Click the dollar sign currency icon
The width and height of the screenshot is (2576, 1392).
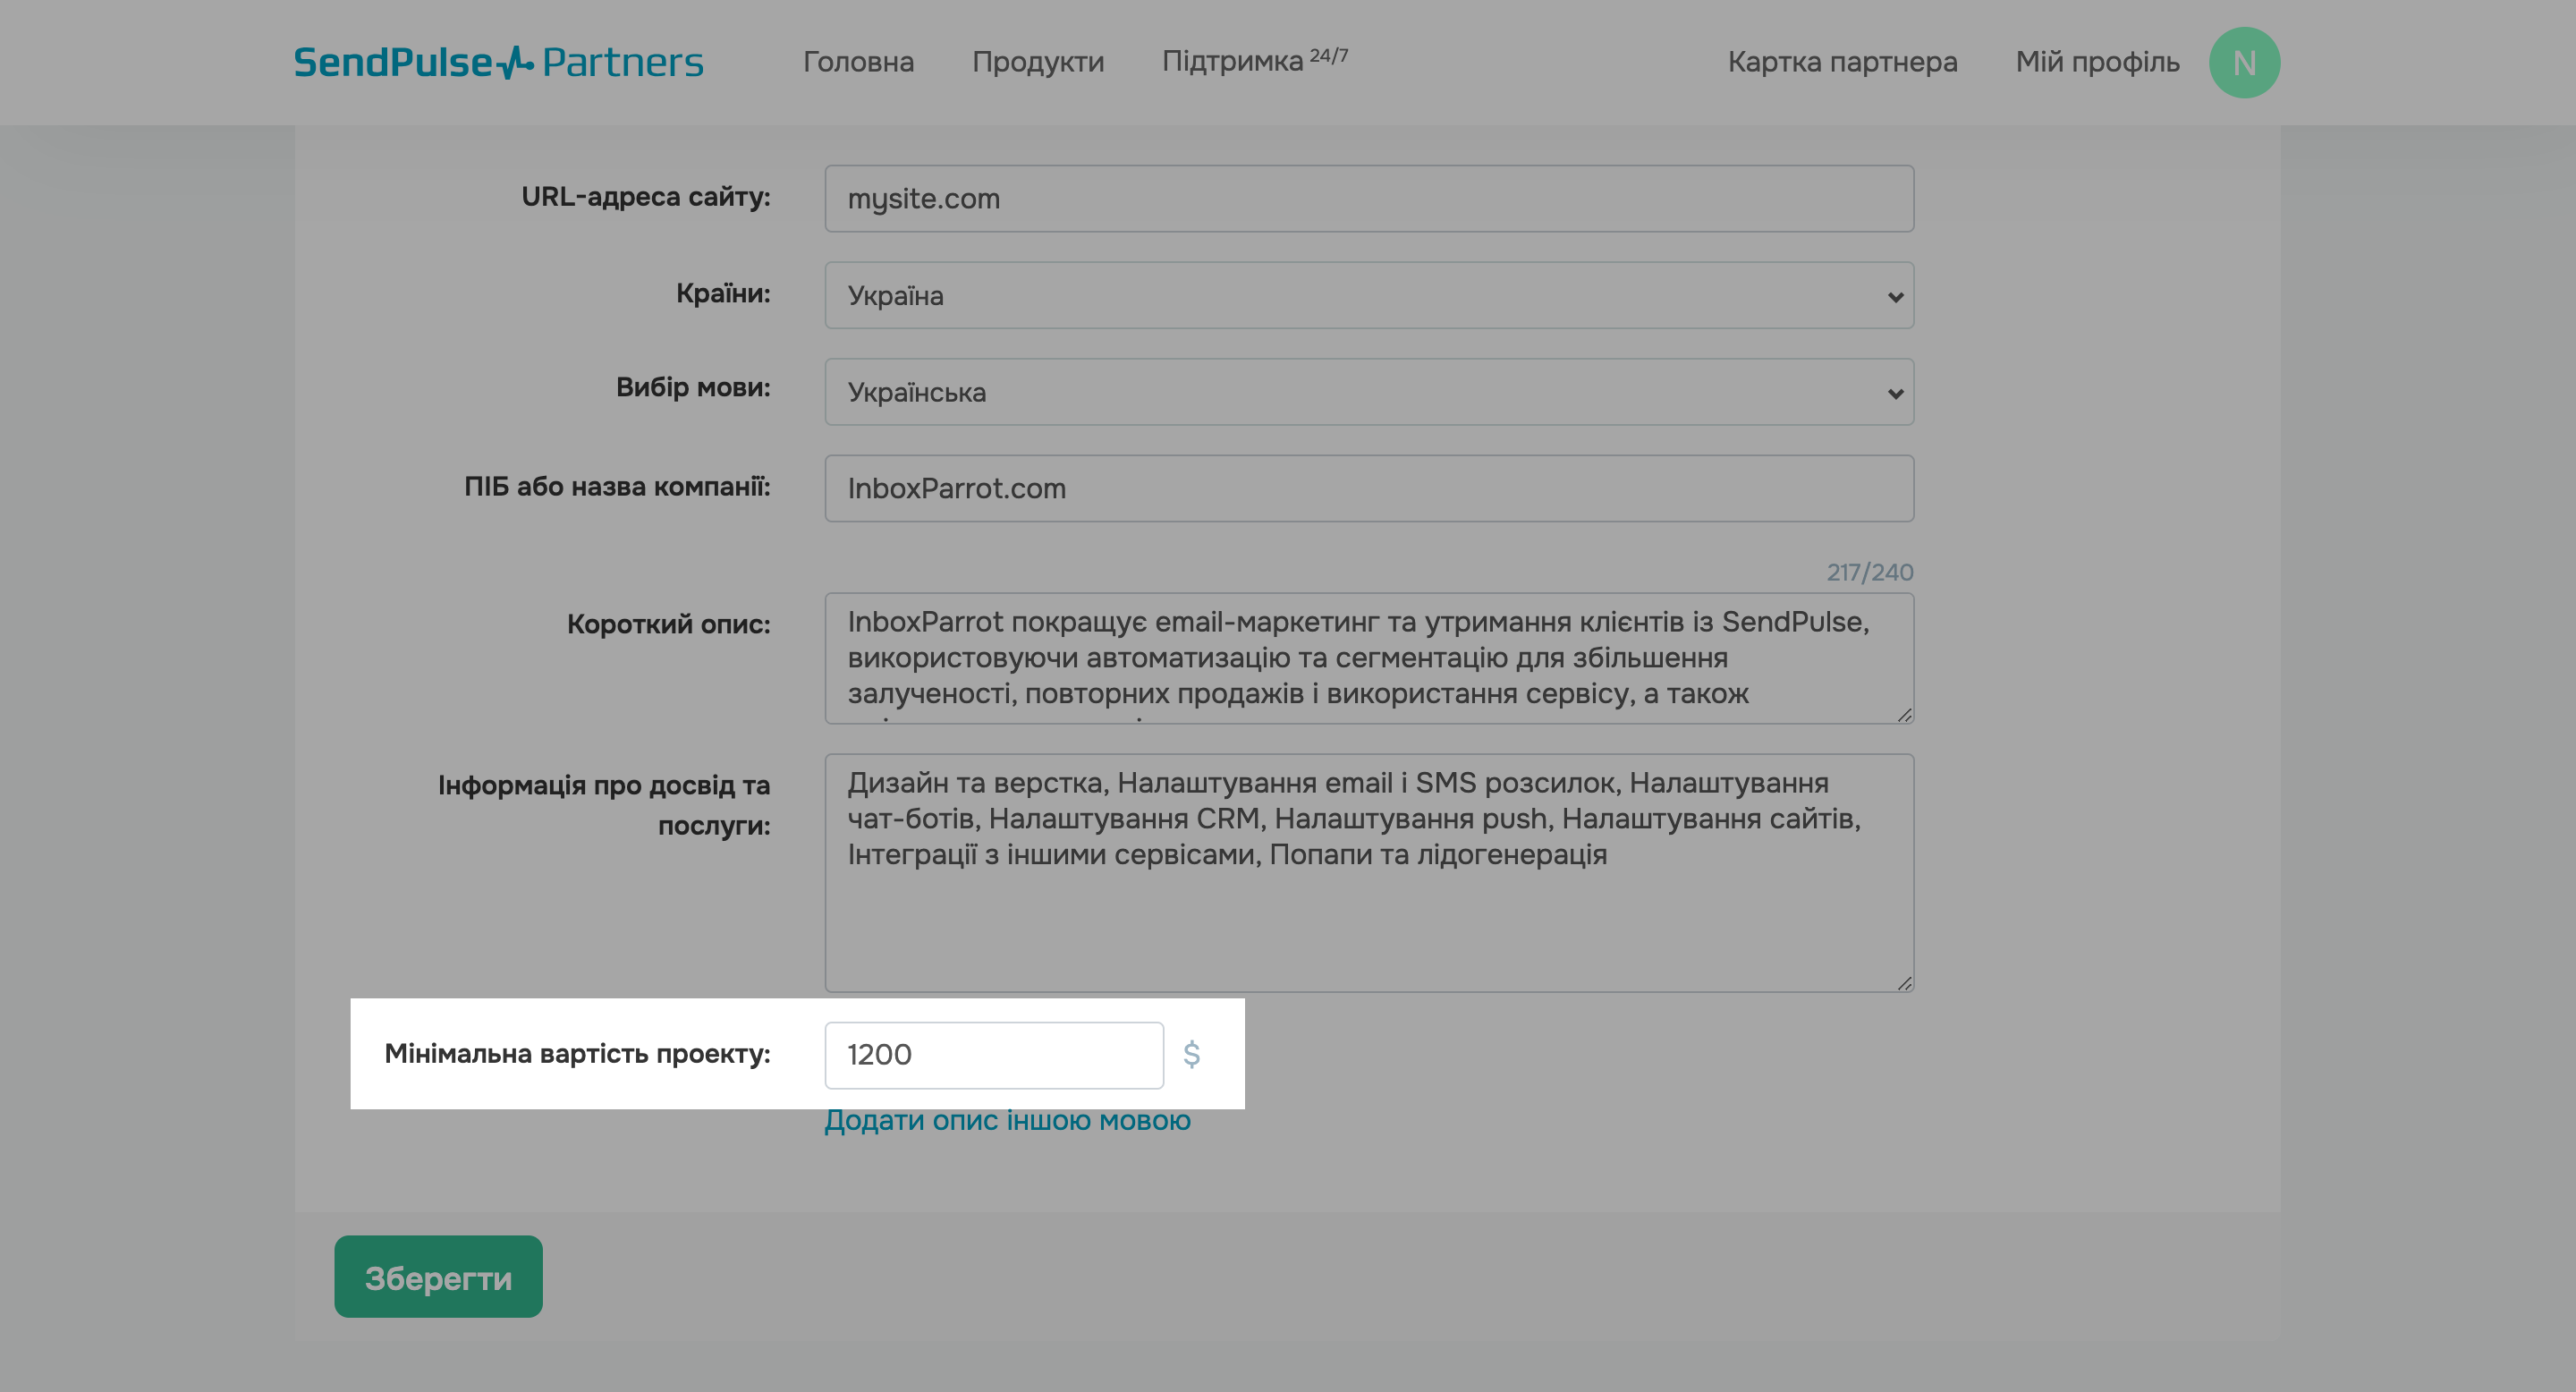(x=1191, y=1054)
